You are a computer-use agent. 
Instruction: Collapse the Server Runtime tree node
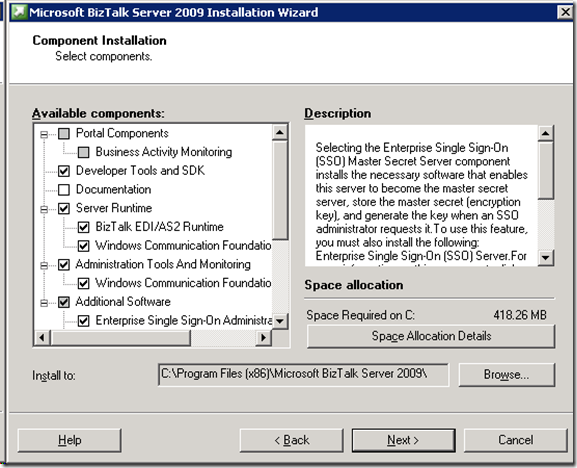(x=44, y=209)
